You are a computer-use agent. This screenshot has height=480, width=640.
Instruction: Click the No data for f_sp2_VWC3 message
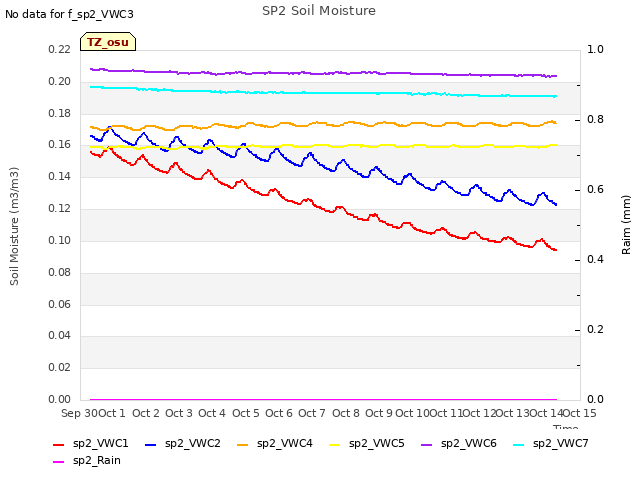pyautogui.click(x=69, y=14)
